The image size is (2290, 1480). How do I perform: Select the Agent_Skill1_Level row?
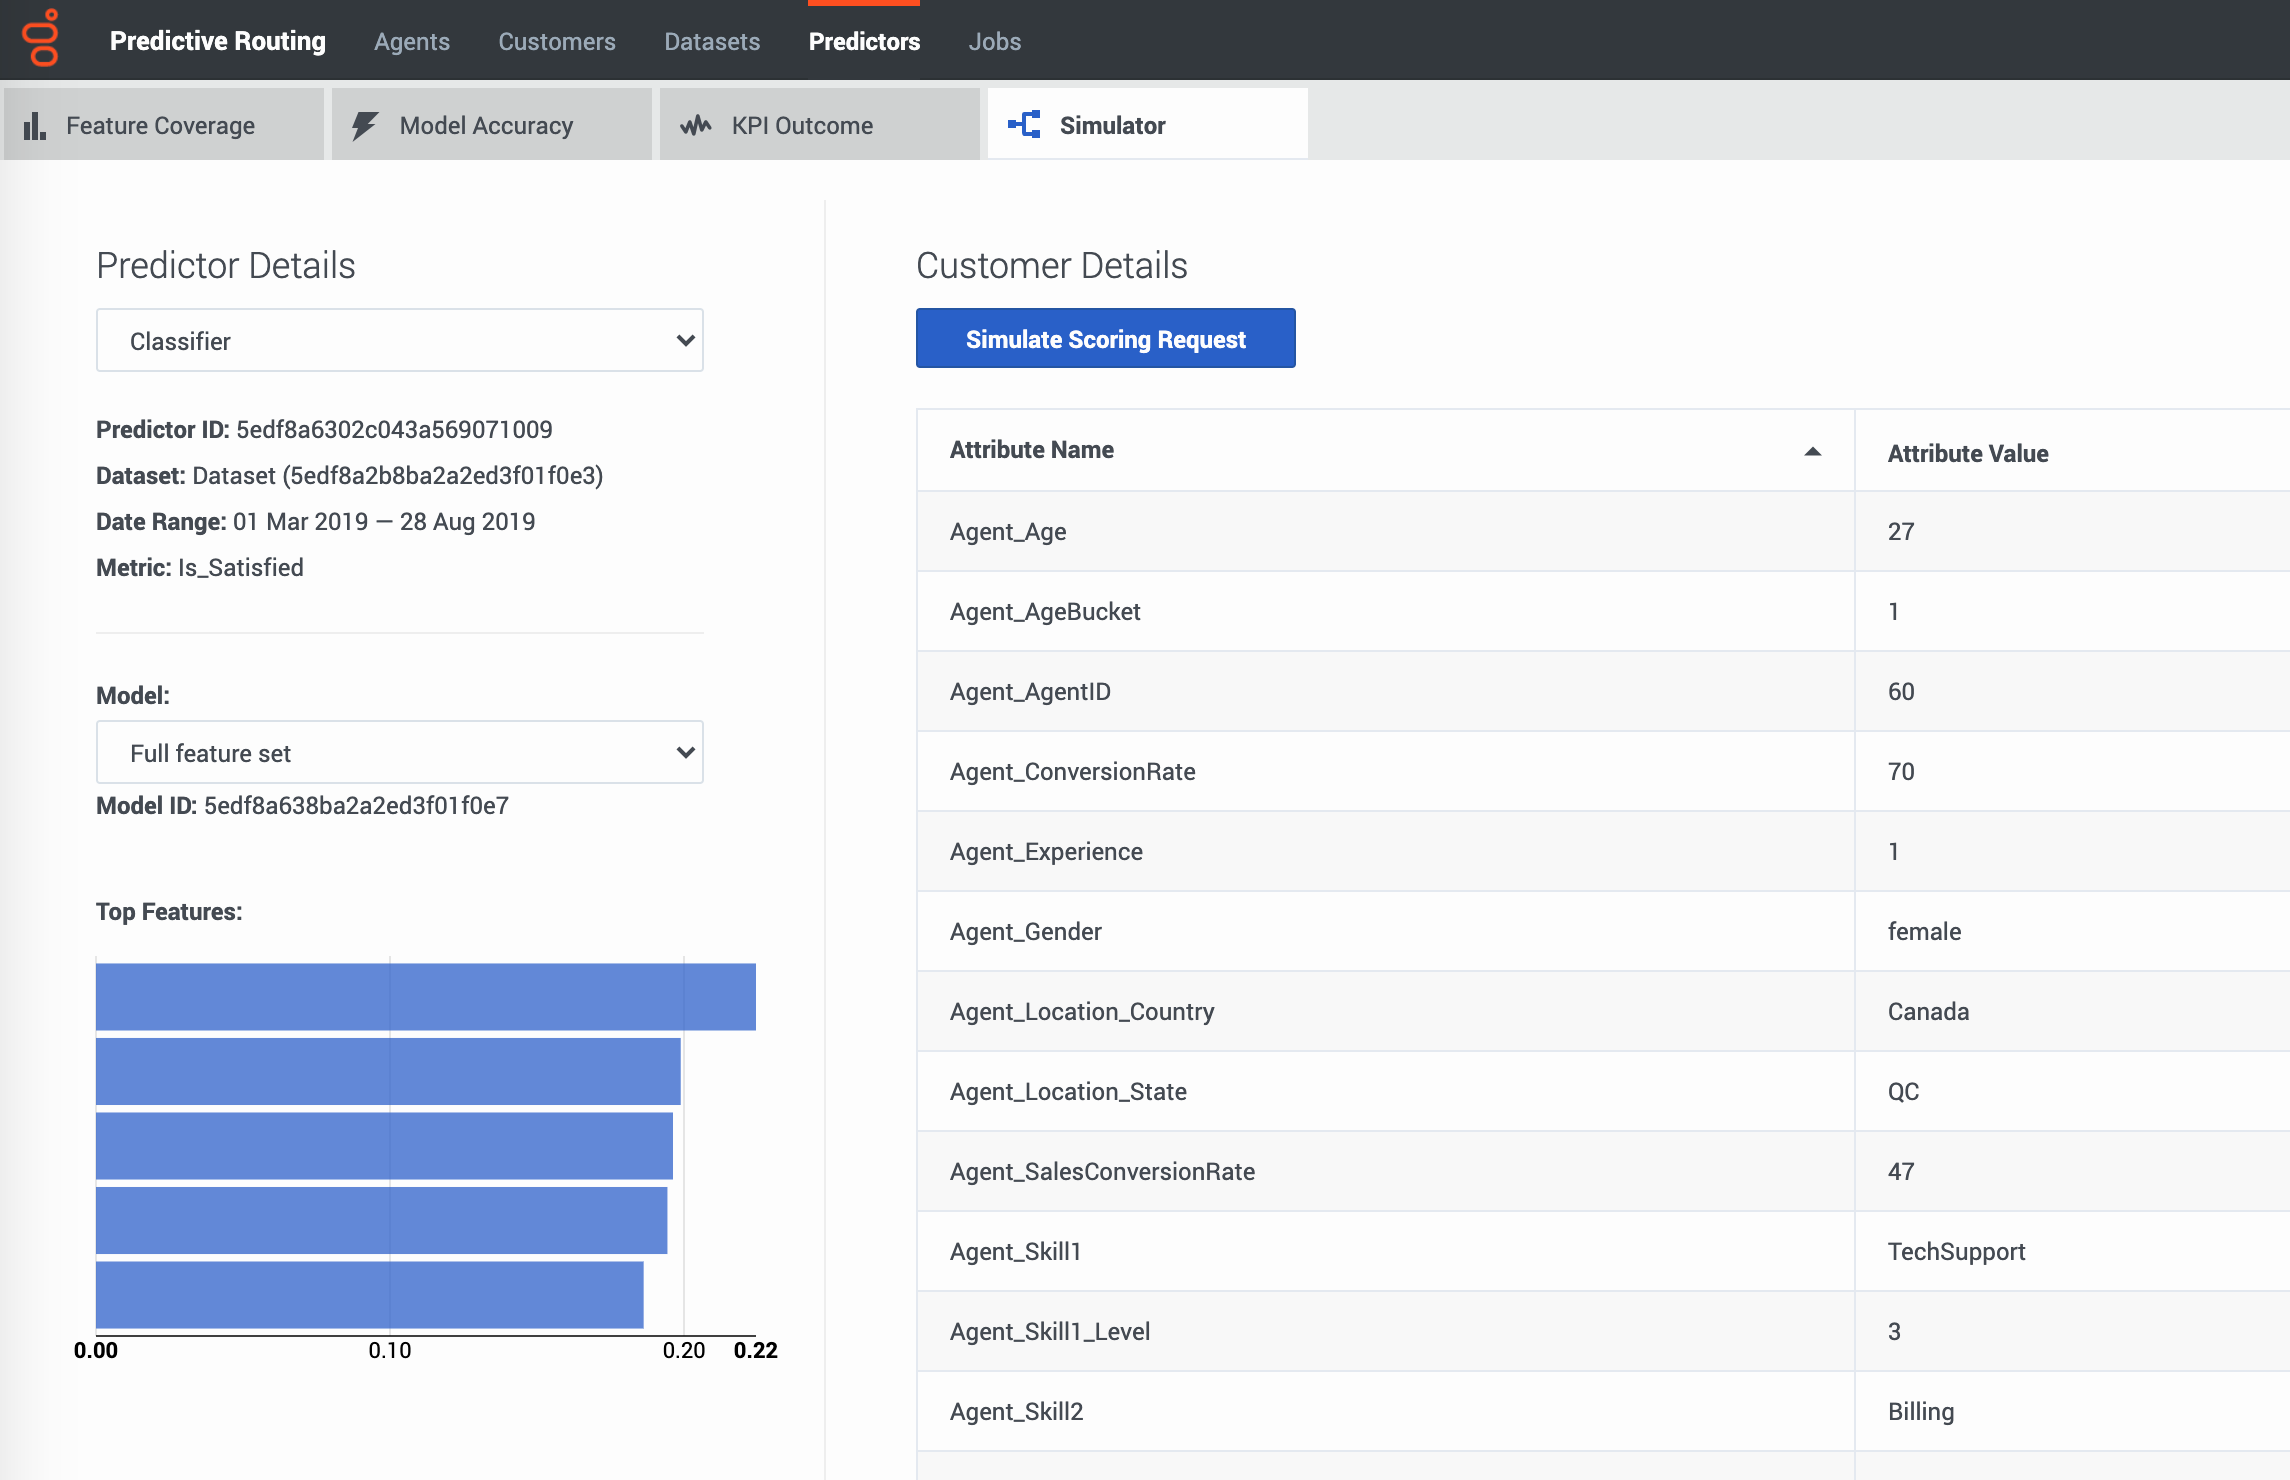[1603, 1331]
